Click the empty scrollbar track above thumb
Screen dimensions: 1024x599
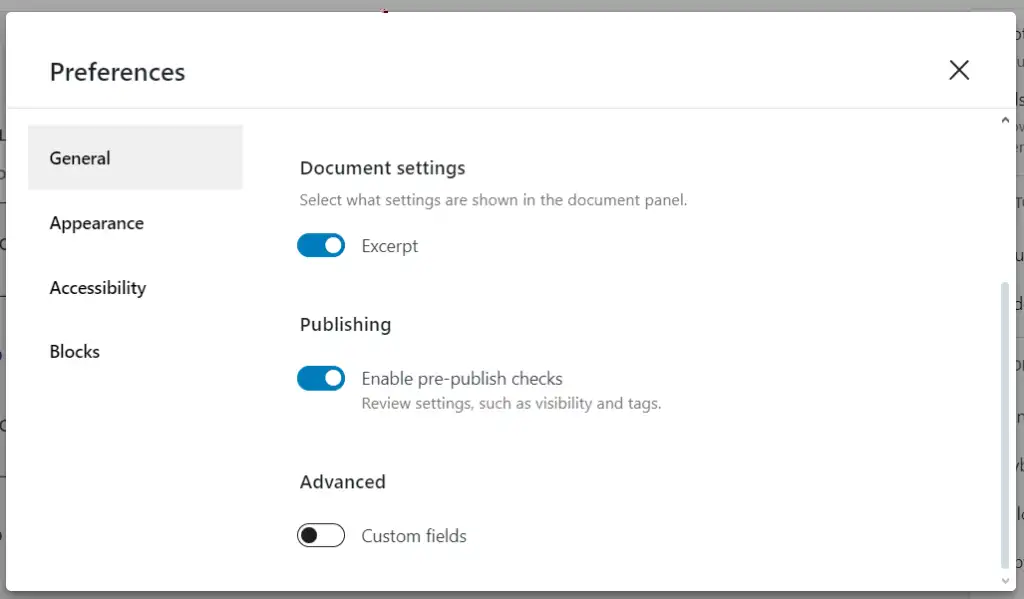coord(1005,200)
